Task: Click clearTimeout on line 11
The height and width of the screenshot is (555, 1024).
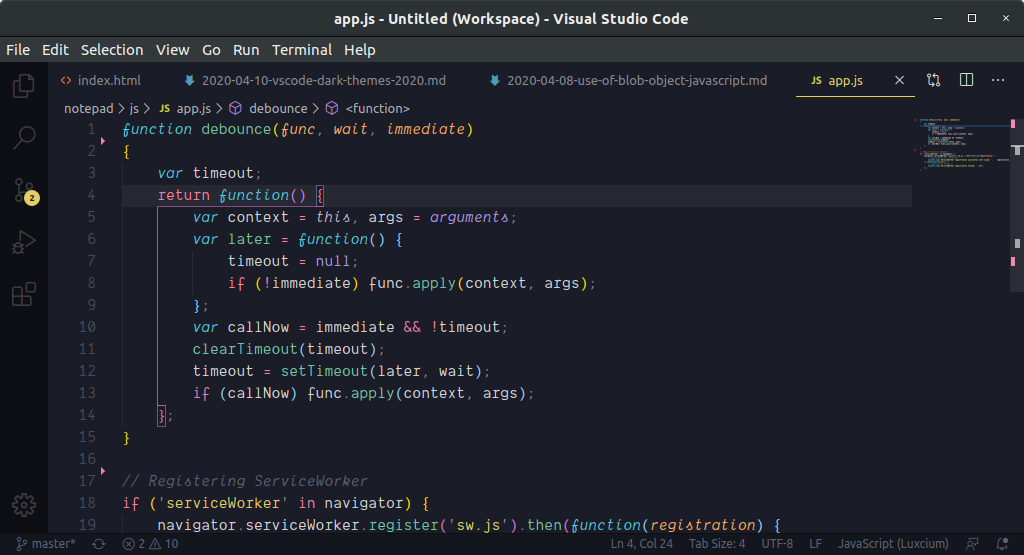Action: (245, 349)
